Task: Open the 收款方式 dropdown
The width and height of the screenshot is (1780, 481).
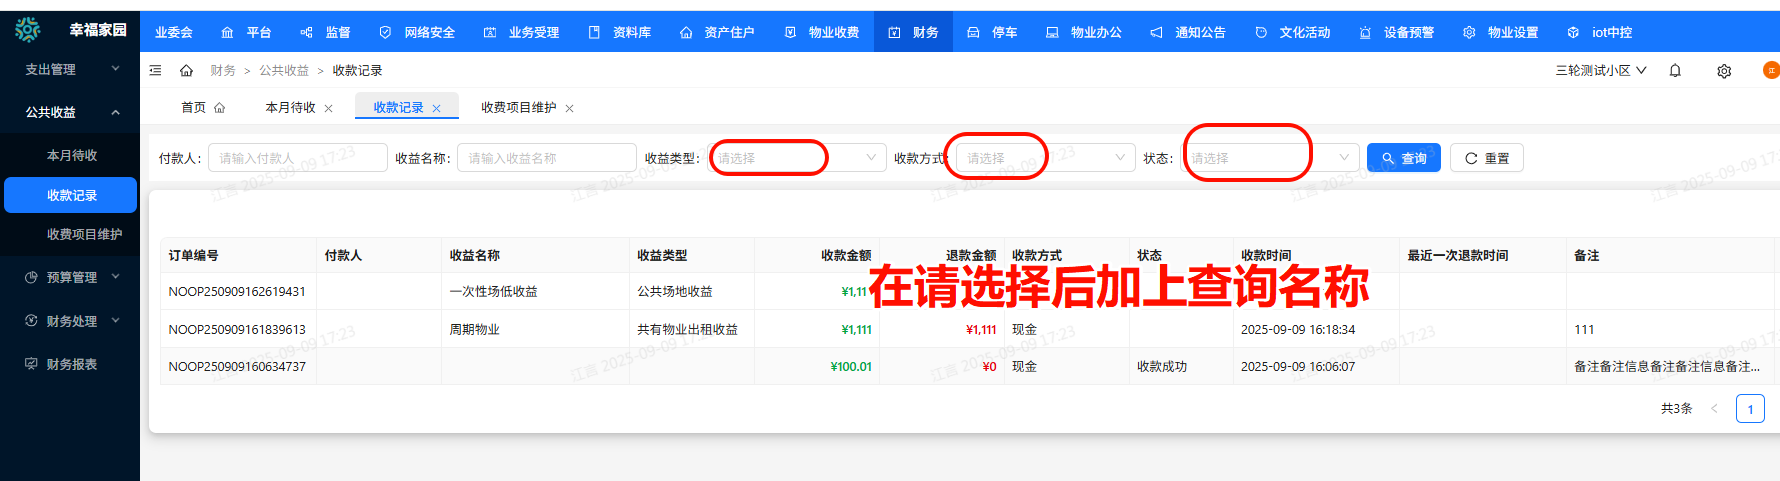Action: (x=1045, y=158)
